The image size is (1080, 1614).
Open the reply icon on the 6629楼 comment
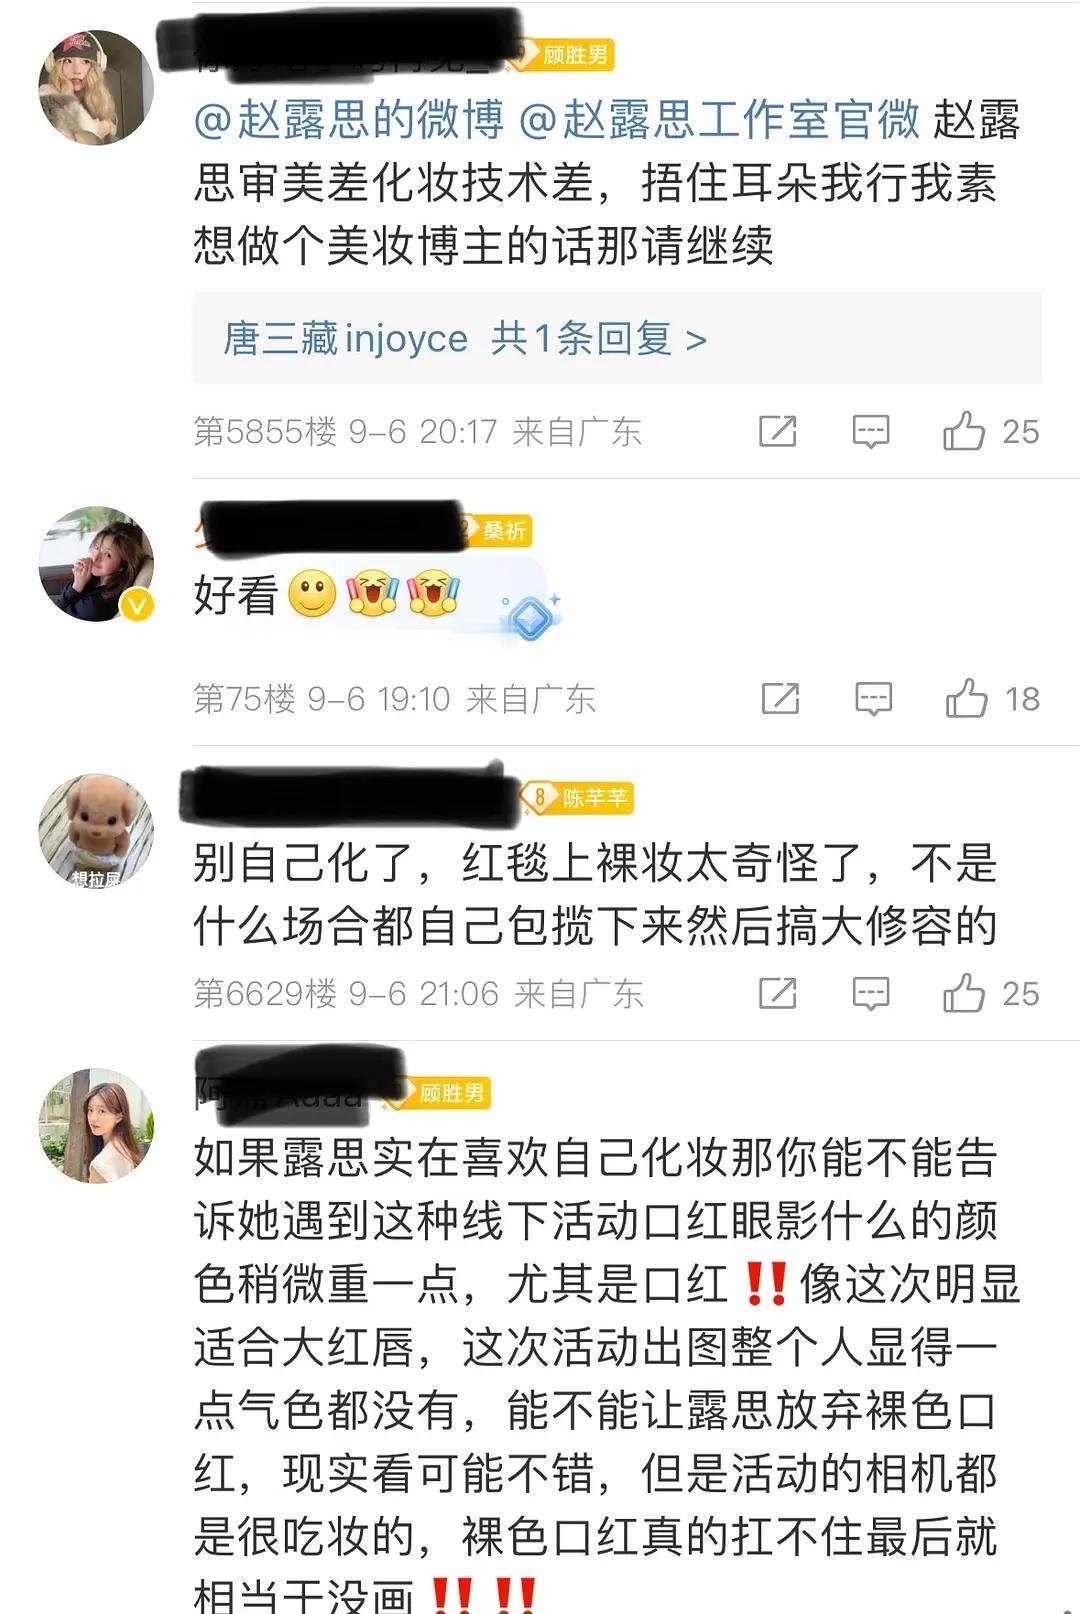pyautogui.click(x=870, y=994)
